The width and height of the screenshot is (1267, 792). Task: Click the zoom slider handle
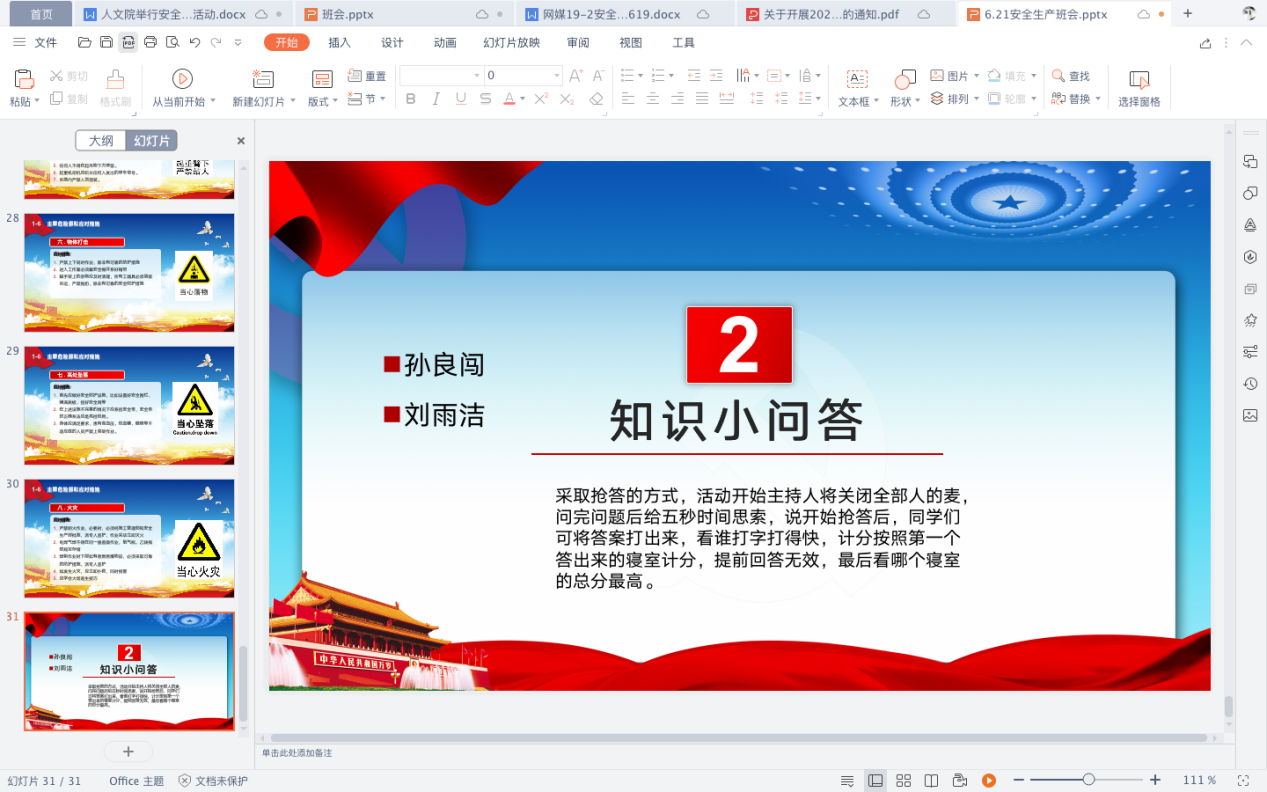coord(1088,780)
